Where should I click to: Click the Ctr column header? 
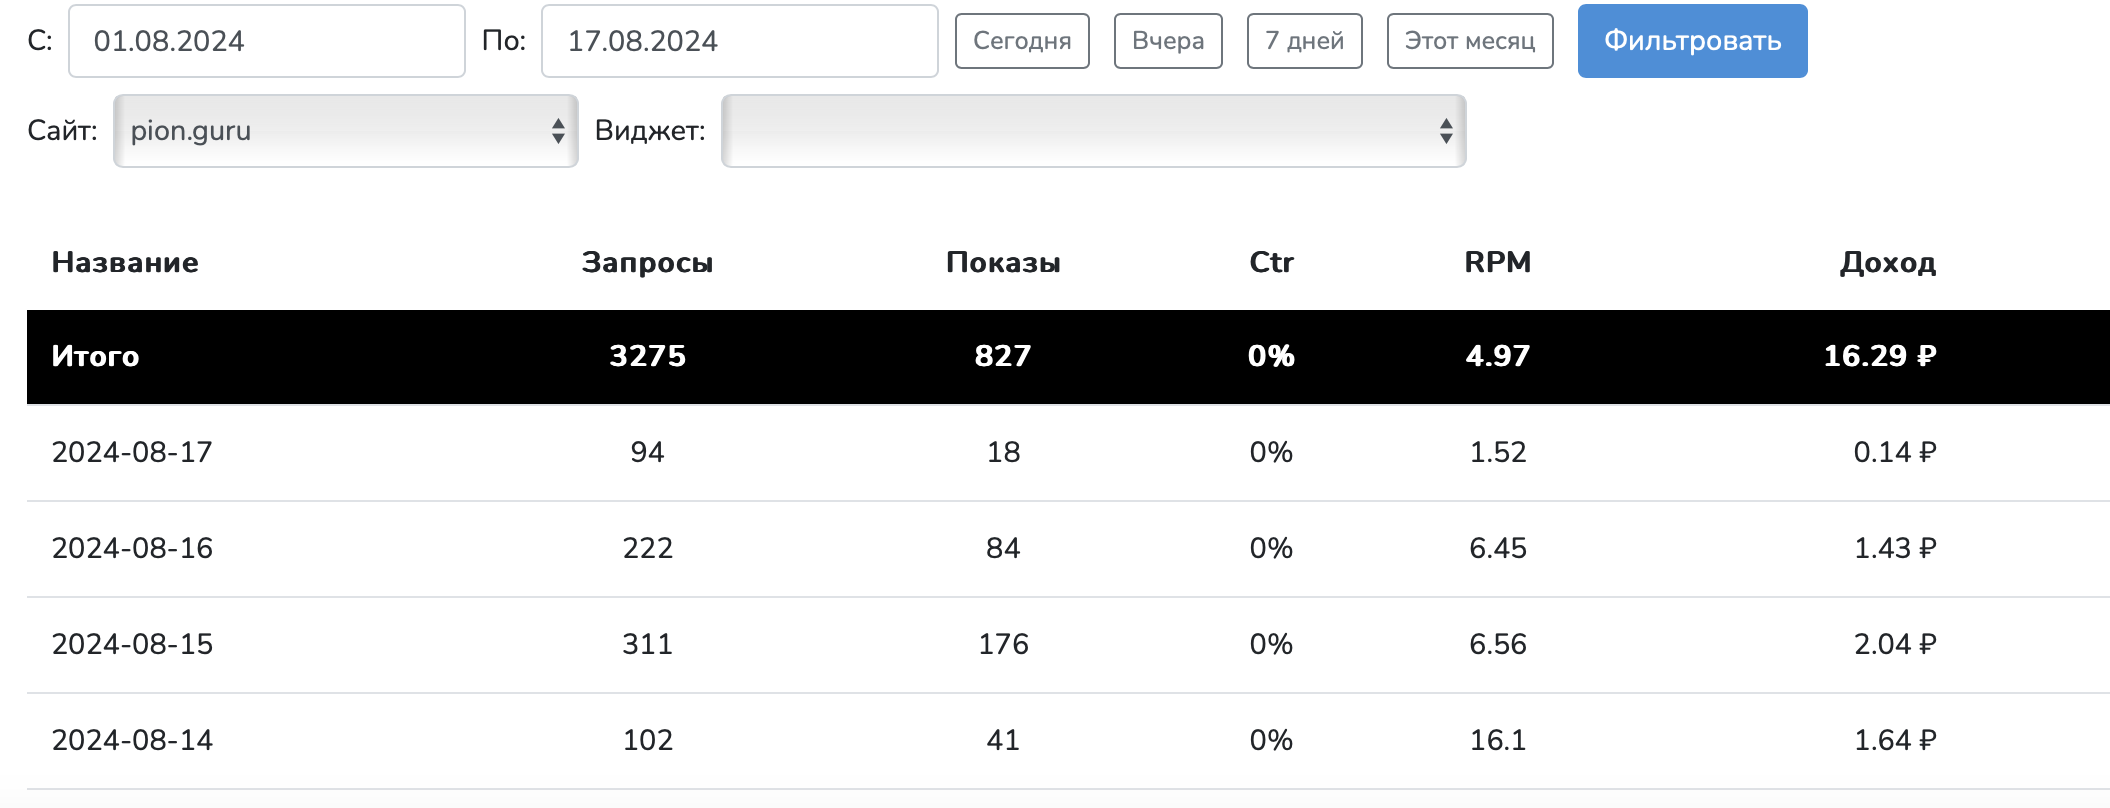pos(1271,262)
